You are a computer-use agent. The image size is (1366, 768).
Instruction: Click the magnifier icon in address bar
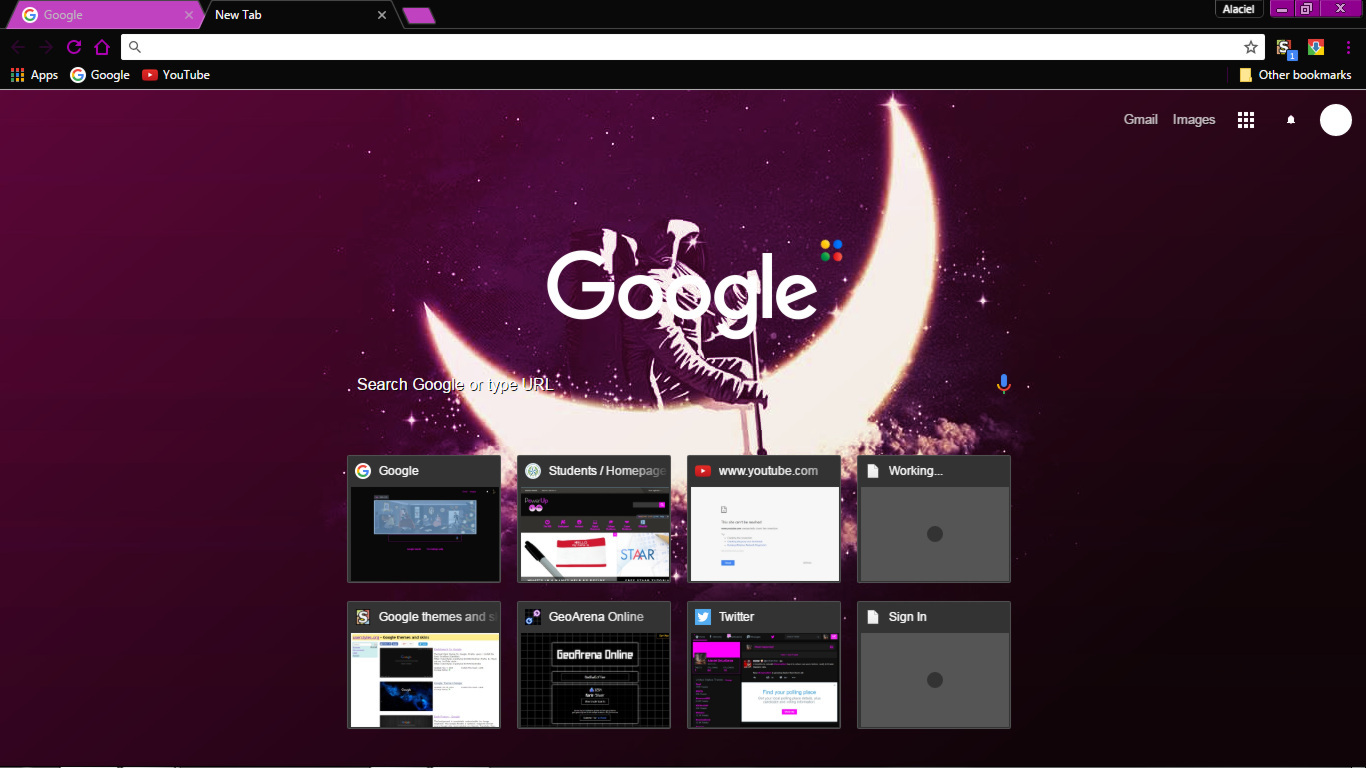point(135,47)
